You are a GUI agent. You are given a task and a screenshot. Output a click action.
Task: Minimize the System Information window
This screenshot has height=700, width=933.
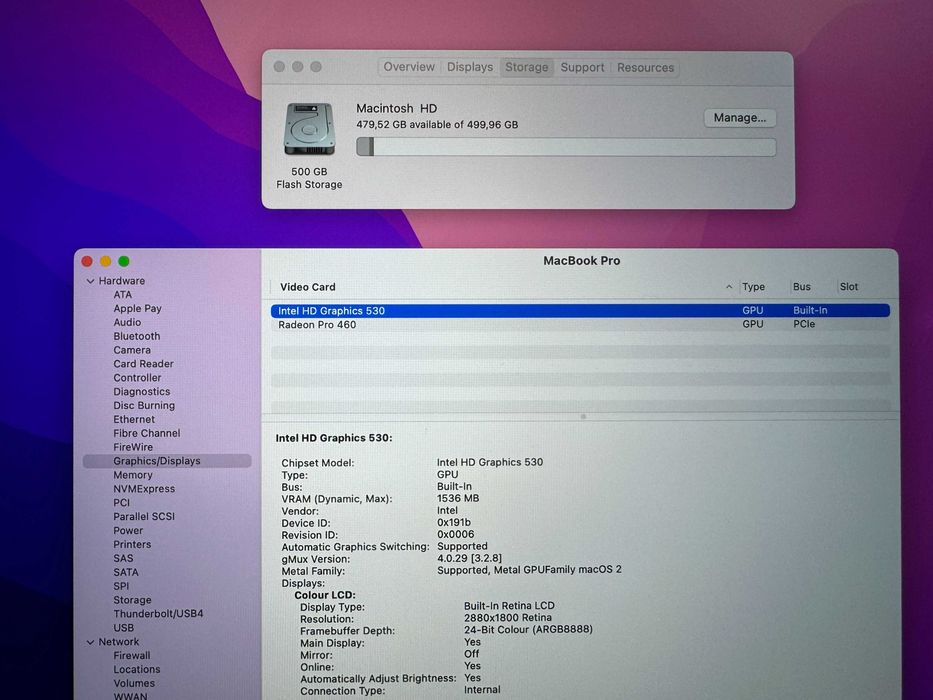[105, 261]
